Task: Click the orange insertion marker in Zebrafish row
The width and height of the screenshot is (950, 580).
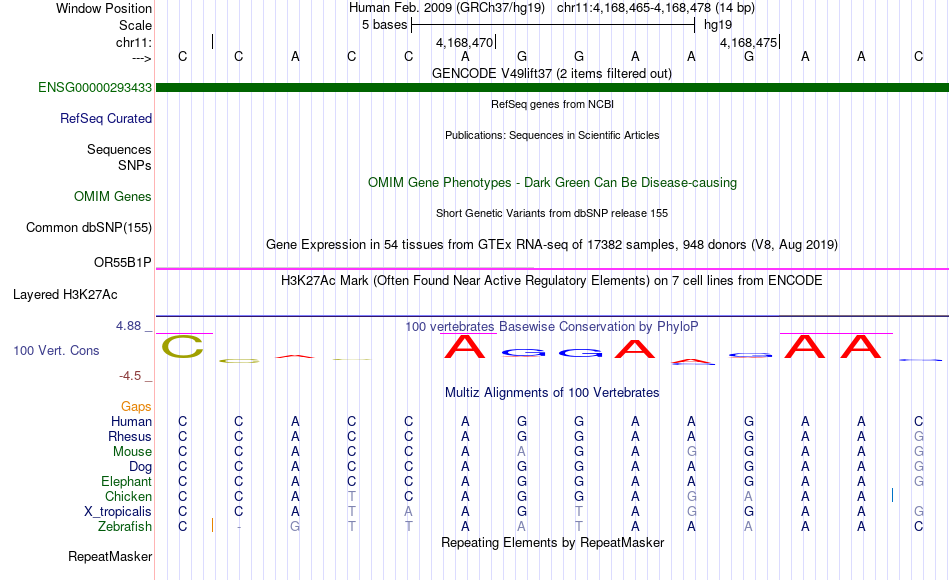Action: [212, 525]
